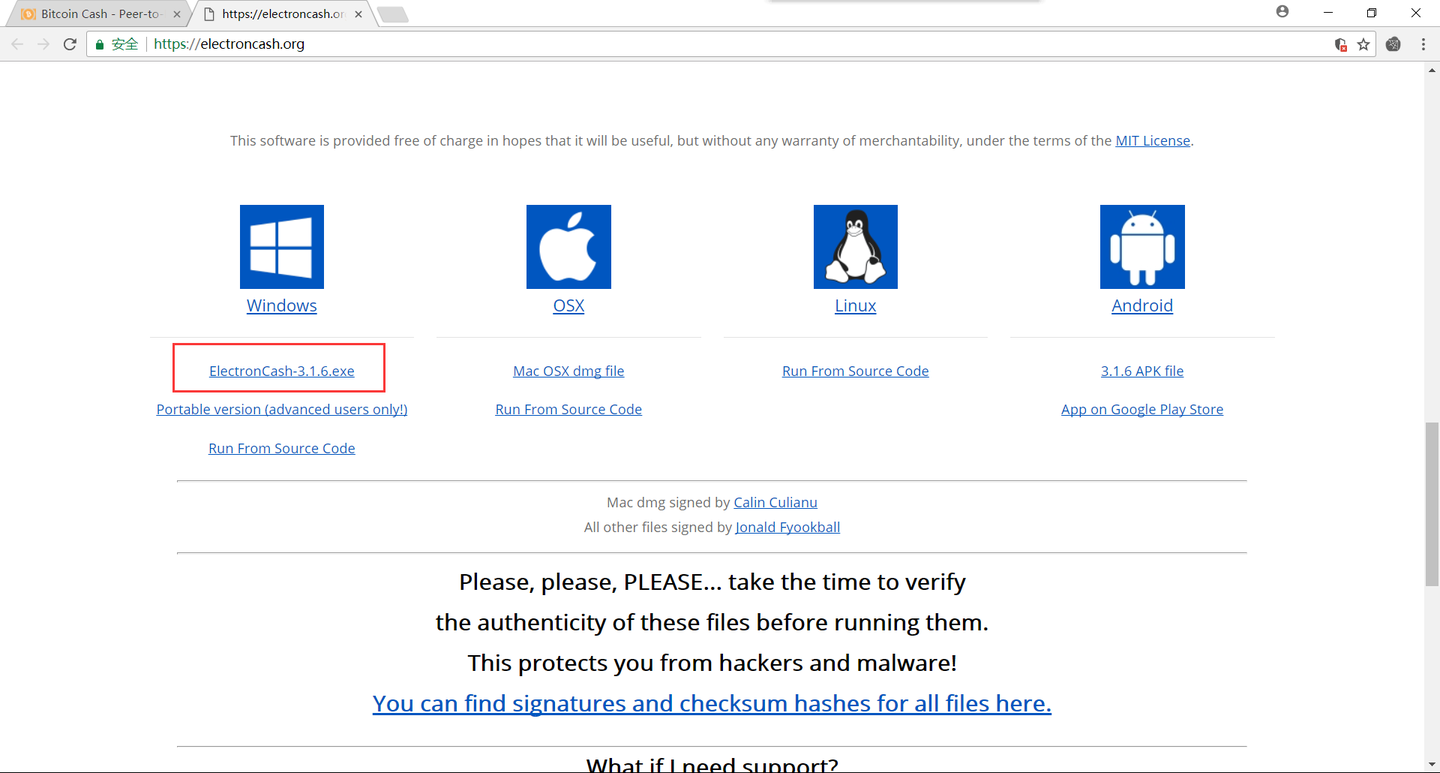Click the green secure padlock icon

tap(99, 44)
